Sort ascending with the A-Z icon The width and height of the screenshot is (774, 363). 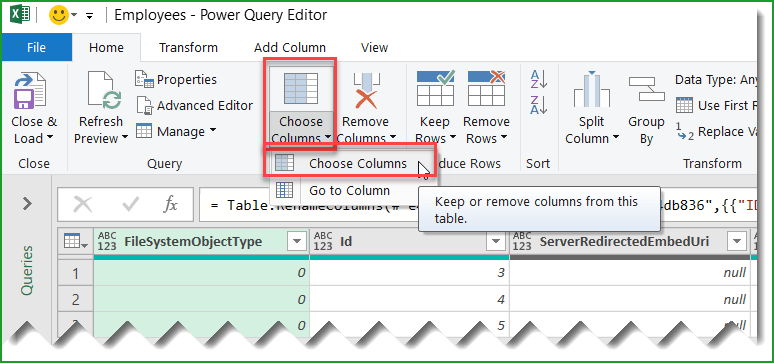[539, 79]
